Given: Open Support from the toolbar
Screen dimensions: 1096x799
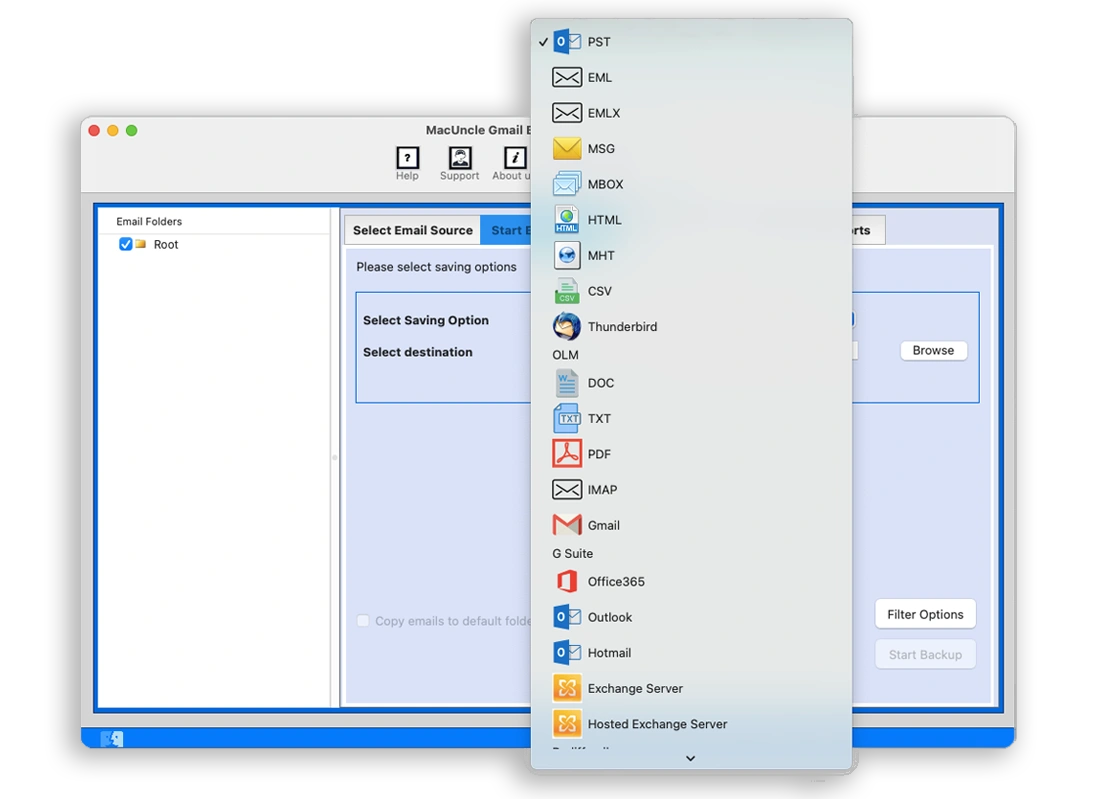Looking at the screenshot, I should (459, 164).
